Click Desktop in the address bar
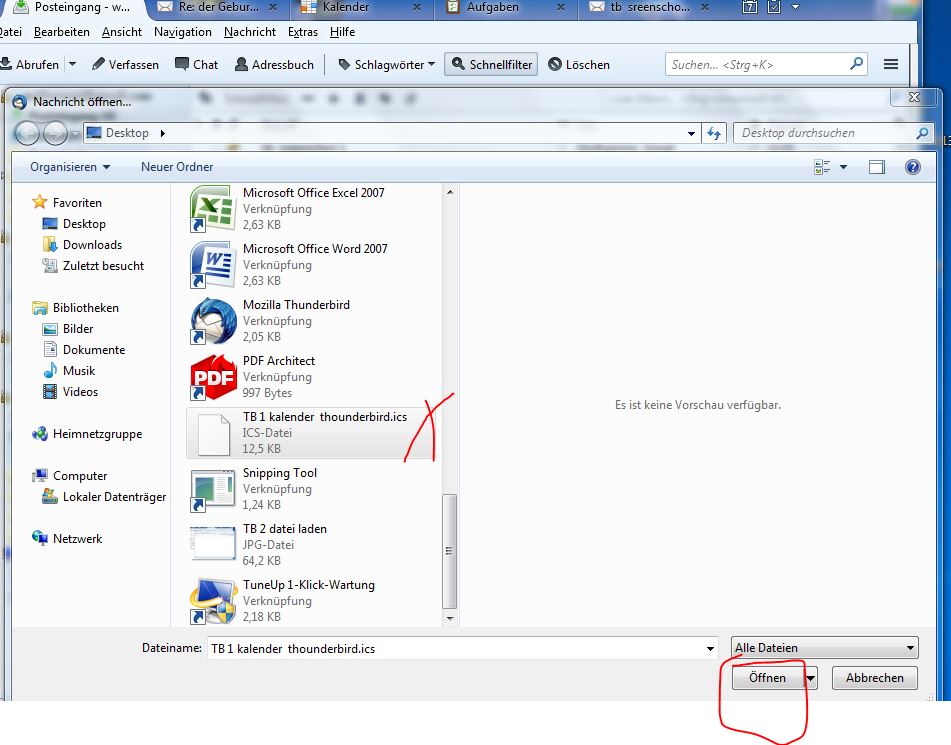 pos(127,133)
